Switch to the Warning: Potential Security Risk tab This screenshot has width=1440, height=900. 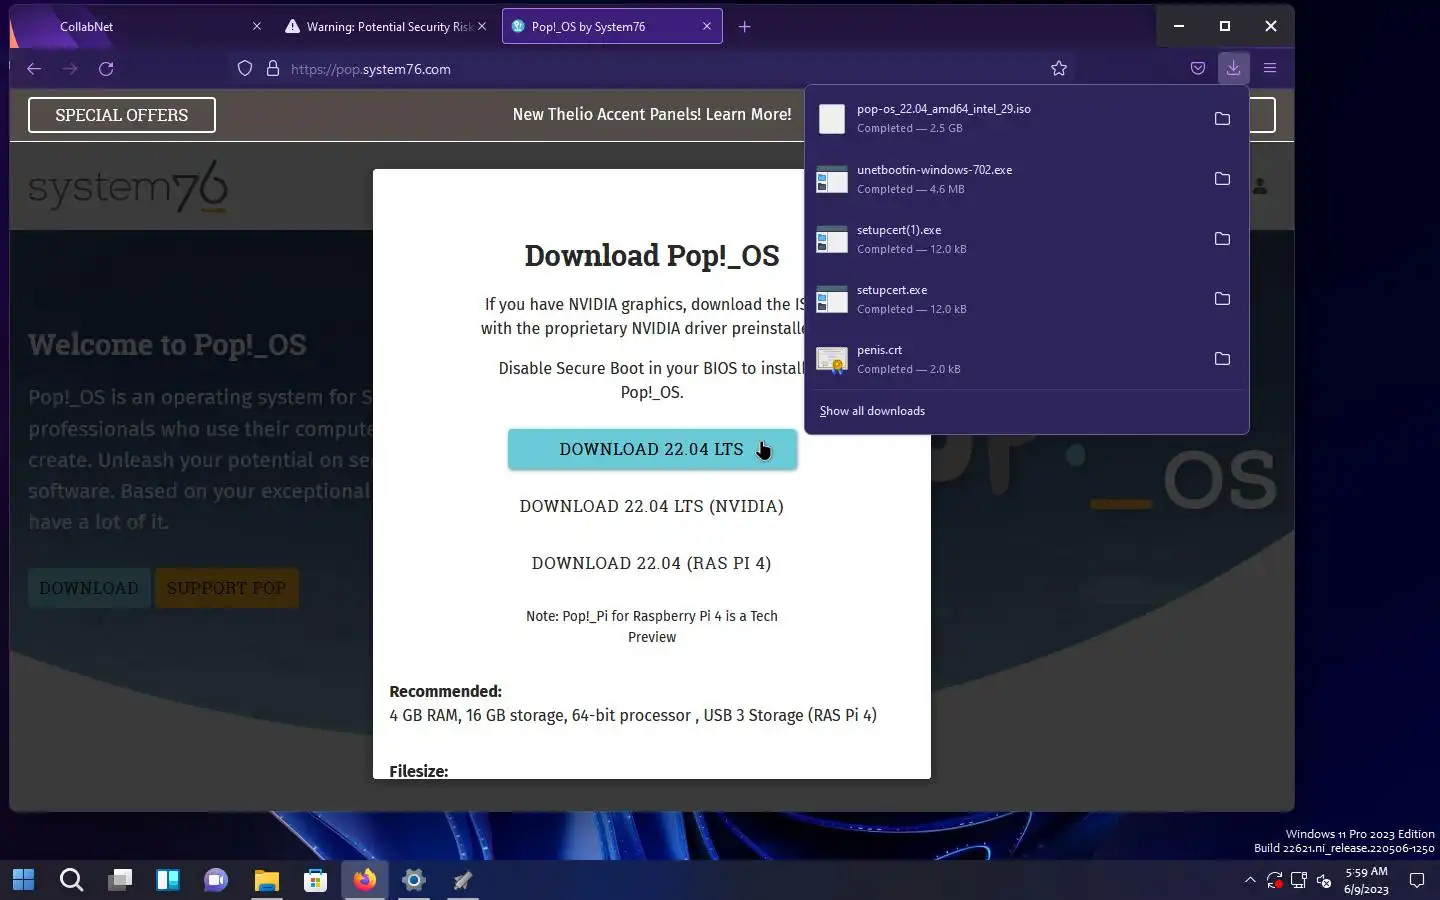pos(387,27)
